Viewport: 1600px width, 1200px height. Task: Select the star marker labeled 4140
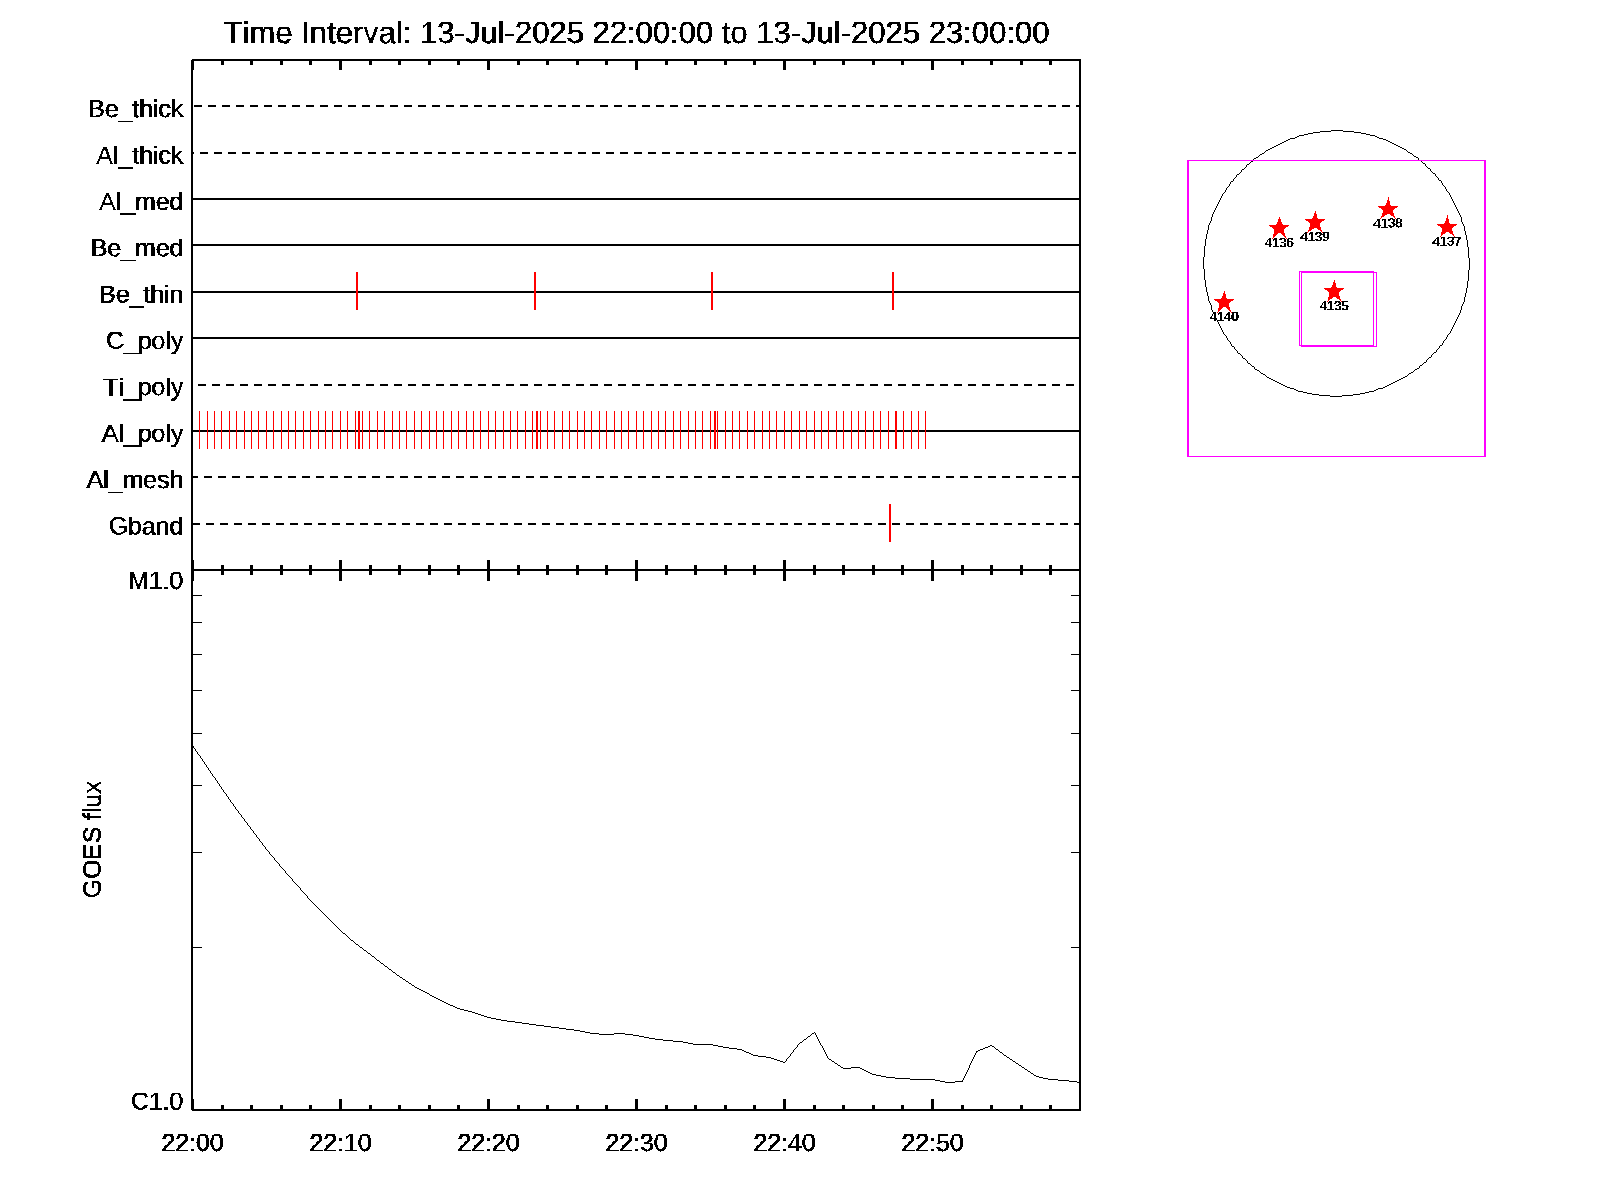[x=1224, y=302]
